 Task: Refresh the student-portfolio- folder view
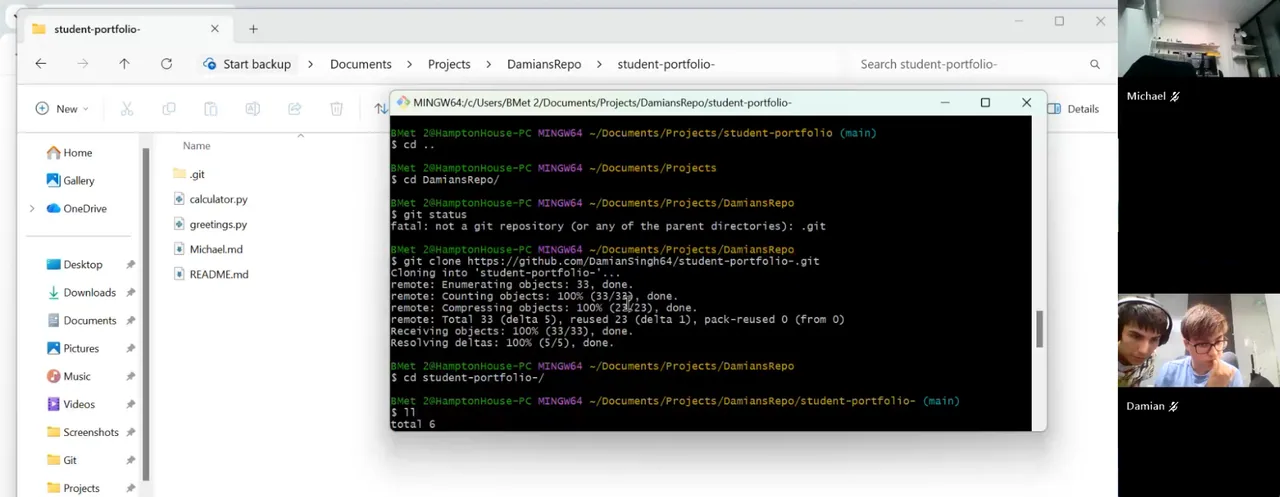pos(166,64)
